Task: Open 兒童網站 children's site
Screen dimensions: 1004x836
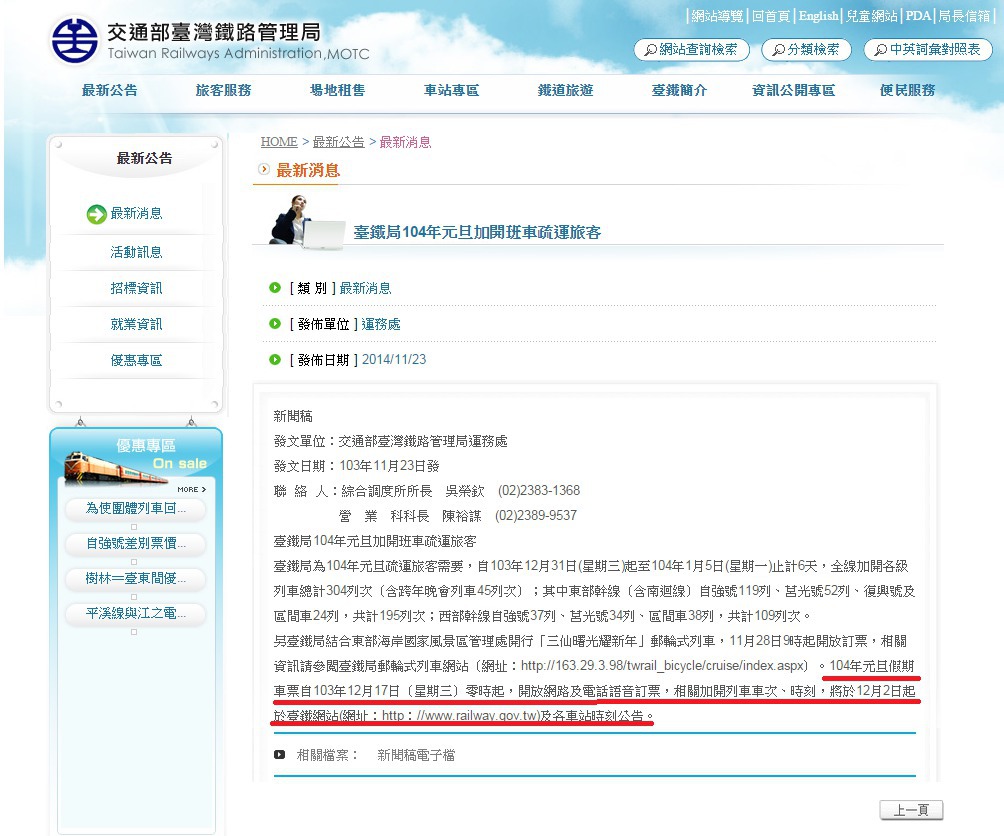Action: pyautogui.click(x=871, y=16)
